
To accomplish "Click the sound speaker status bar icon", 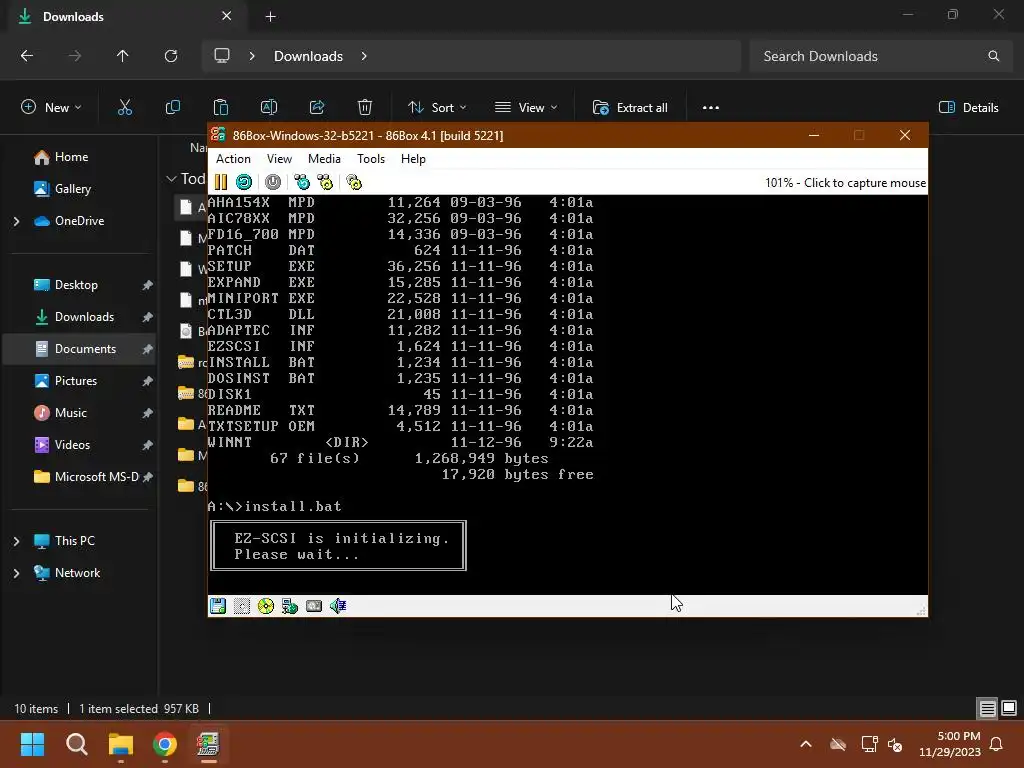I will coord(338,606).
